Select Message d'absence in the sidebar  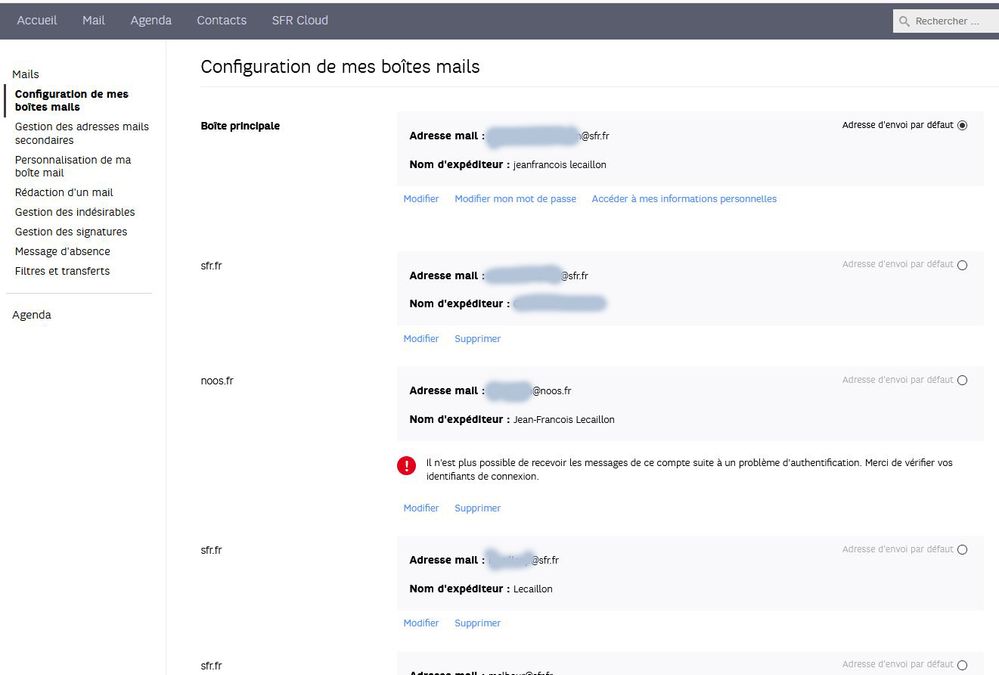pyautogui.click(x=62, y=251)
